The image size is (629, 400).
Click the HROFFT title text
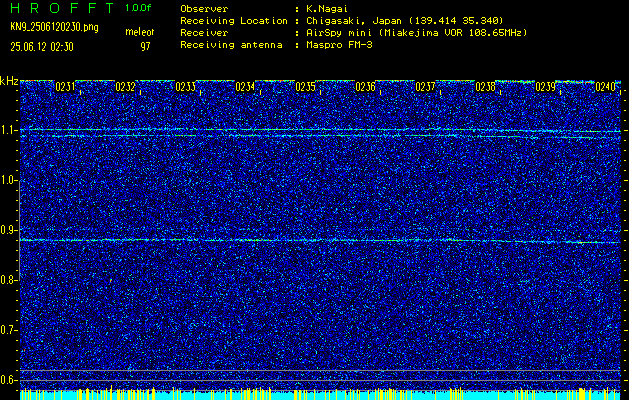tap(62, 8)
